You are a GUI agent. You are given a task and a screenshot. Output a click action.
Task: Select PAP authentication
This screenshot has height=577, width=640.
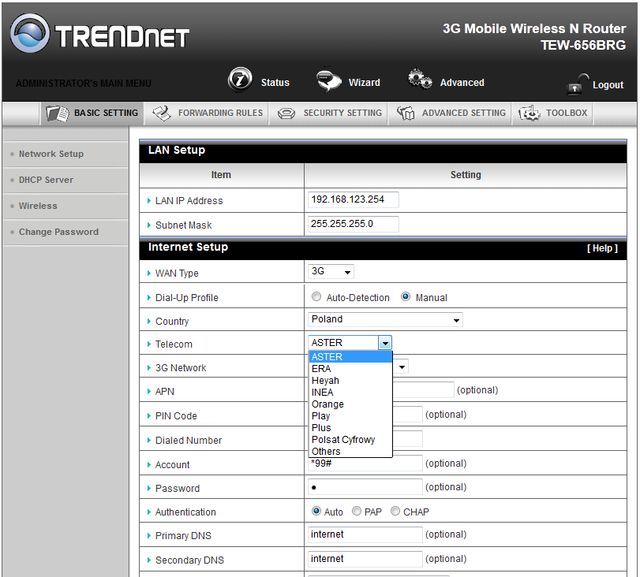click(356, 511)
